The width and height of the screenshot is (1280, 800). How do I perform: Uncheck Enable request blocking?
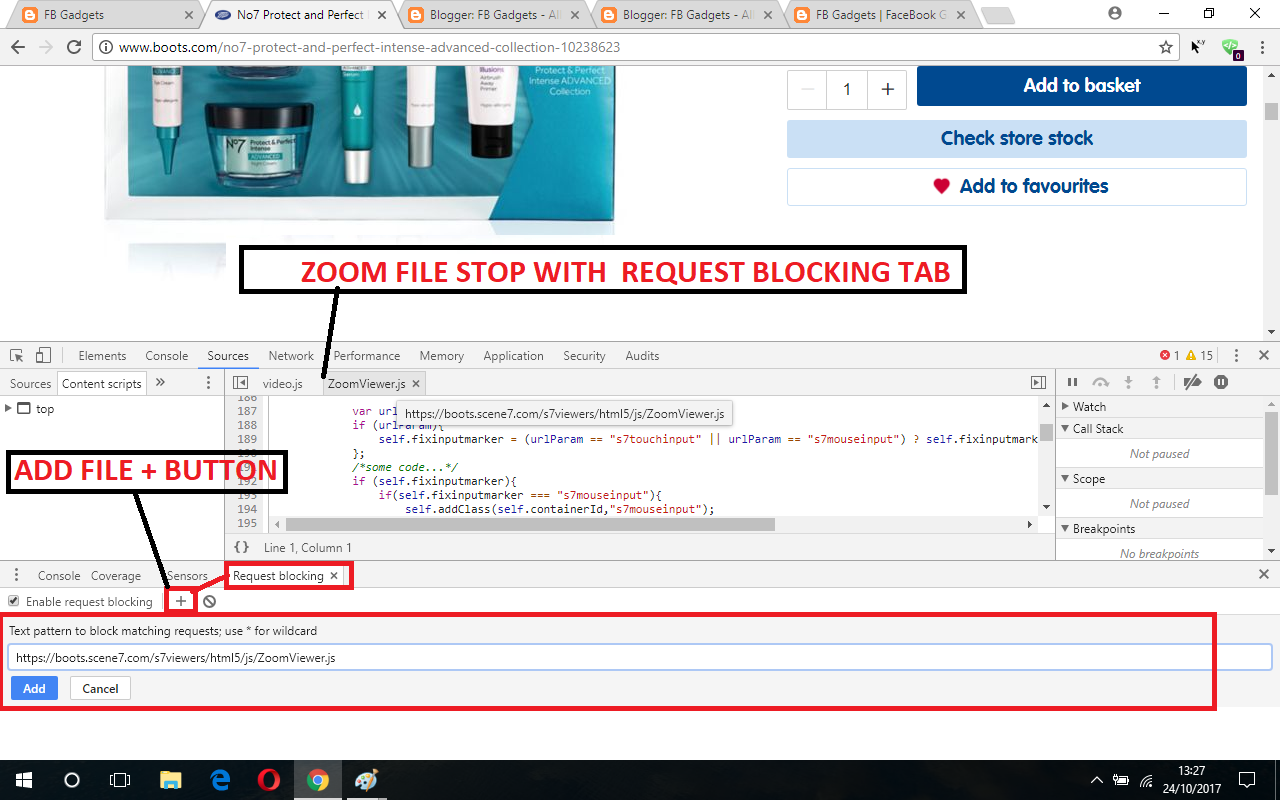(13, 601)
